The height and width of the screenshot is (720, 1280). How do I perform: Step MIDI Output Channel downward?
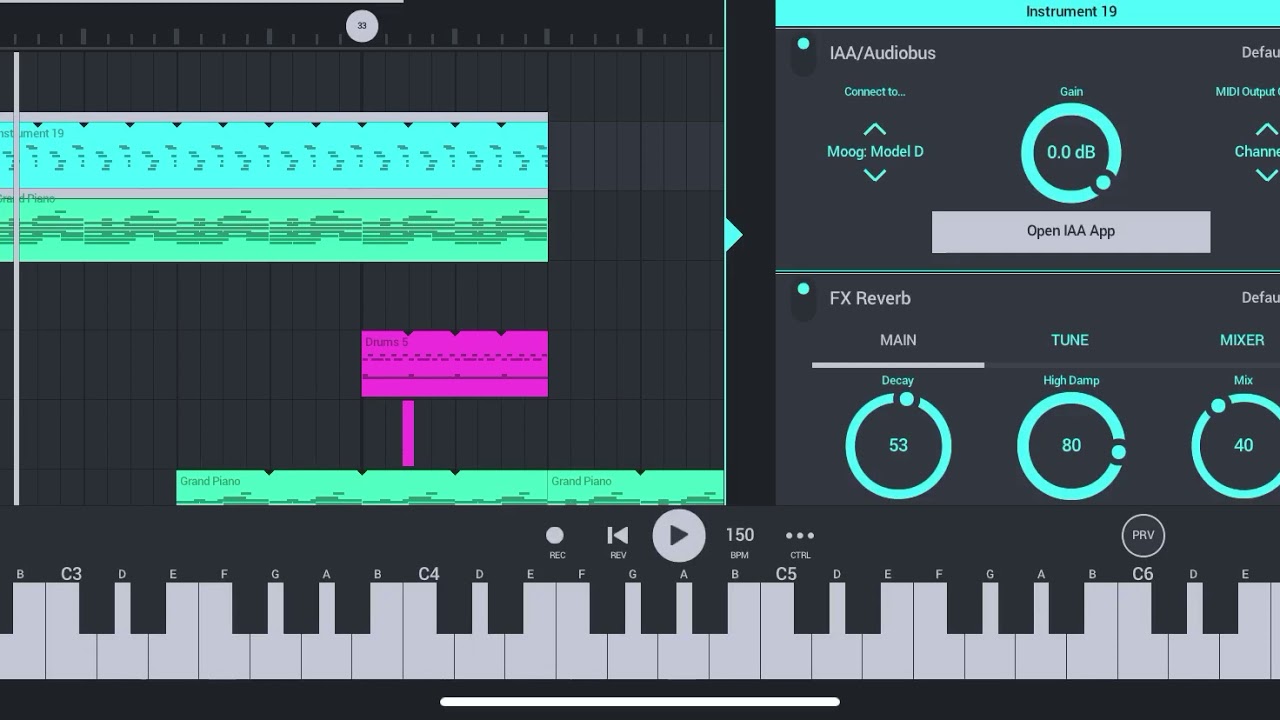click(1266, 175)
